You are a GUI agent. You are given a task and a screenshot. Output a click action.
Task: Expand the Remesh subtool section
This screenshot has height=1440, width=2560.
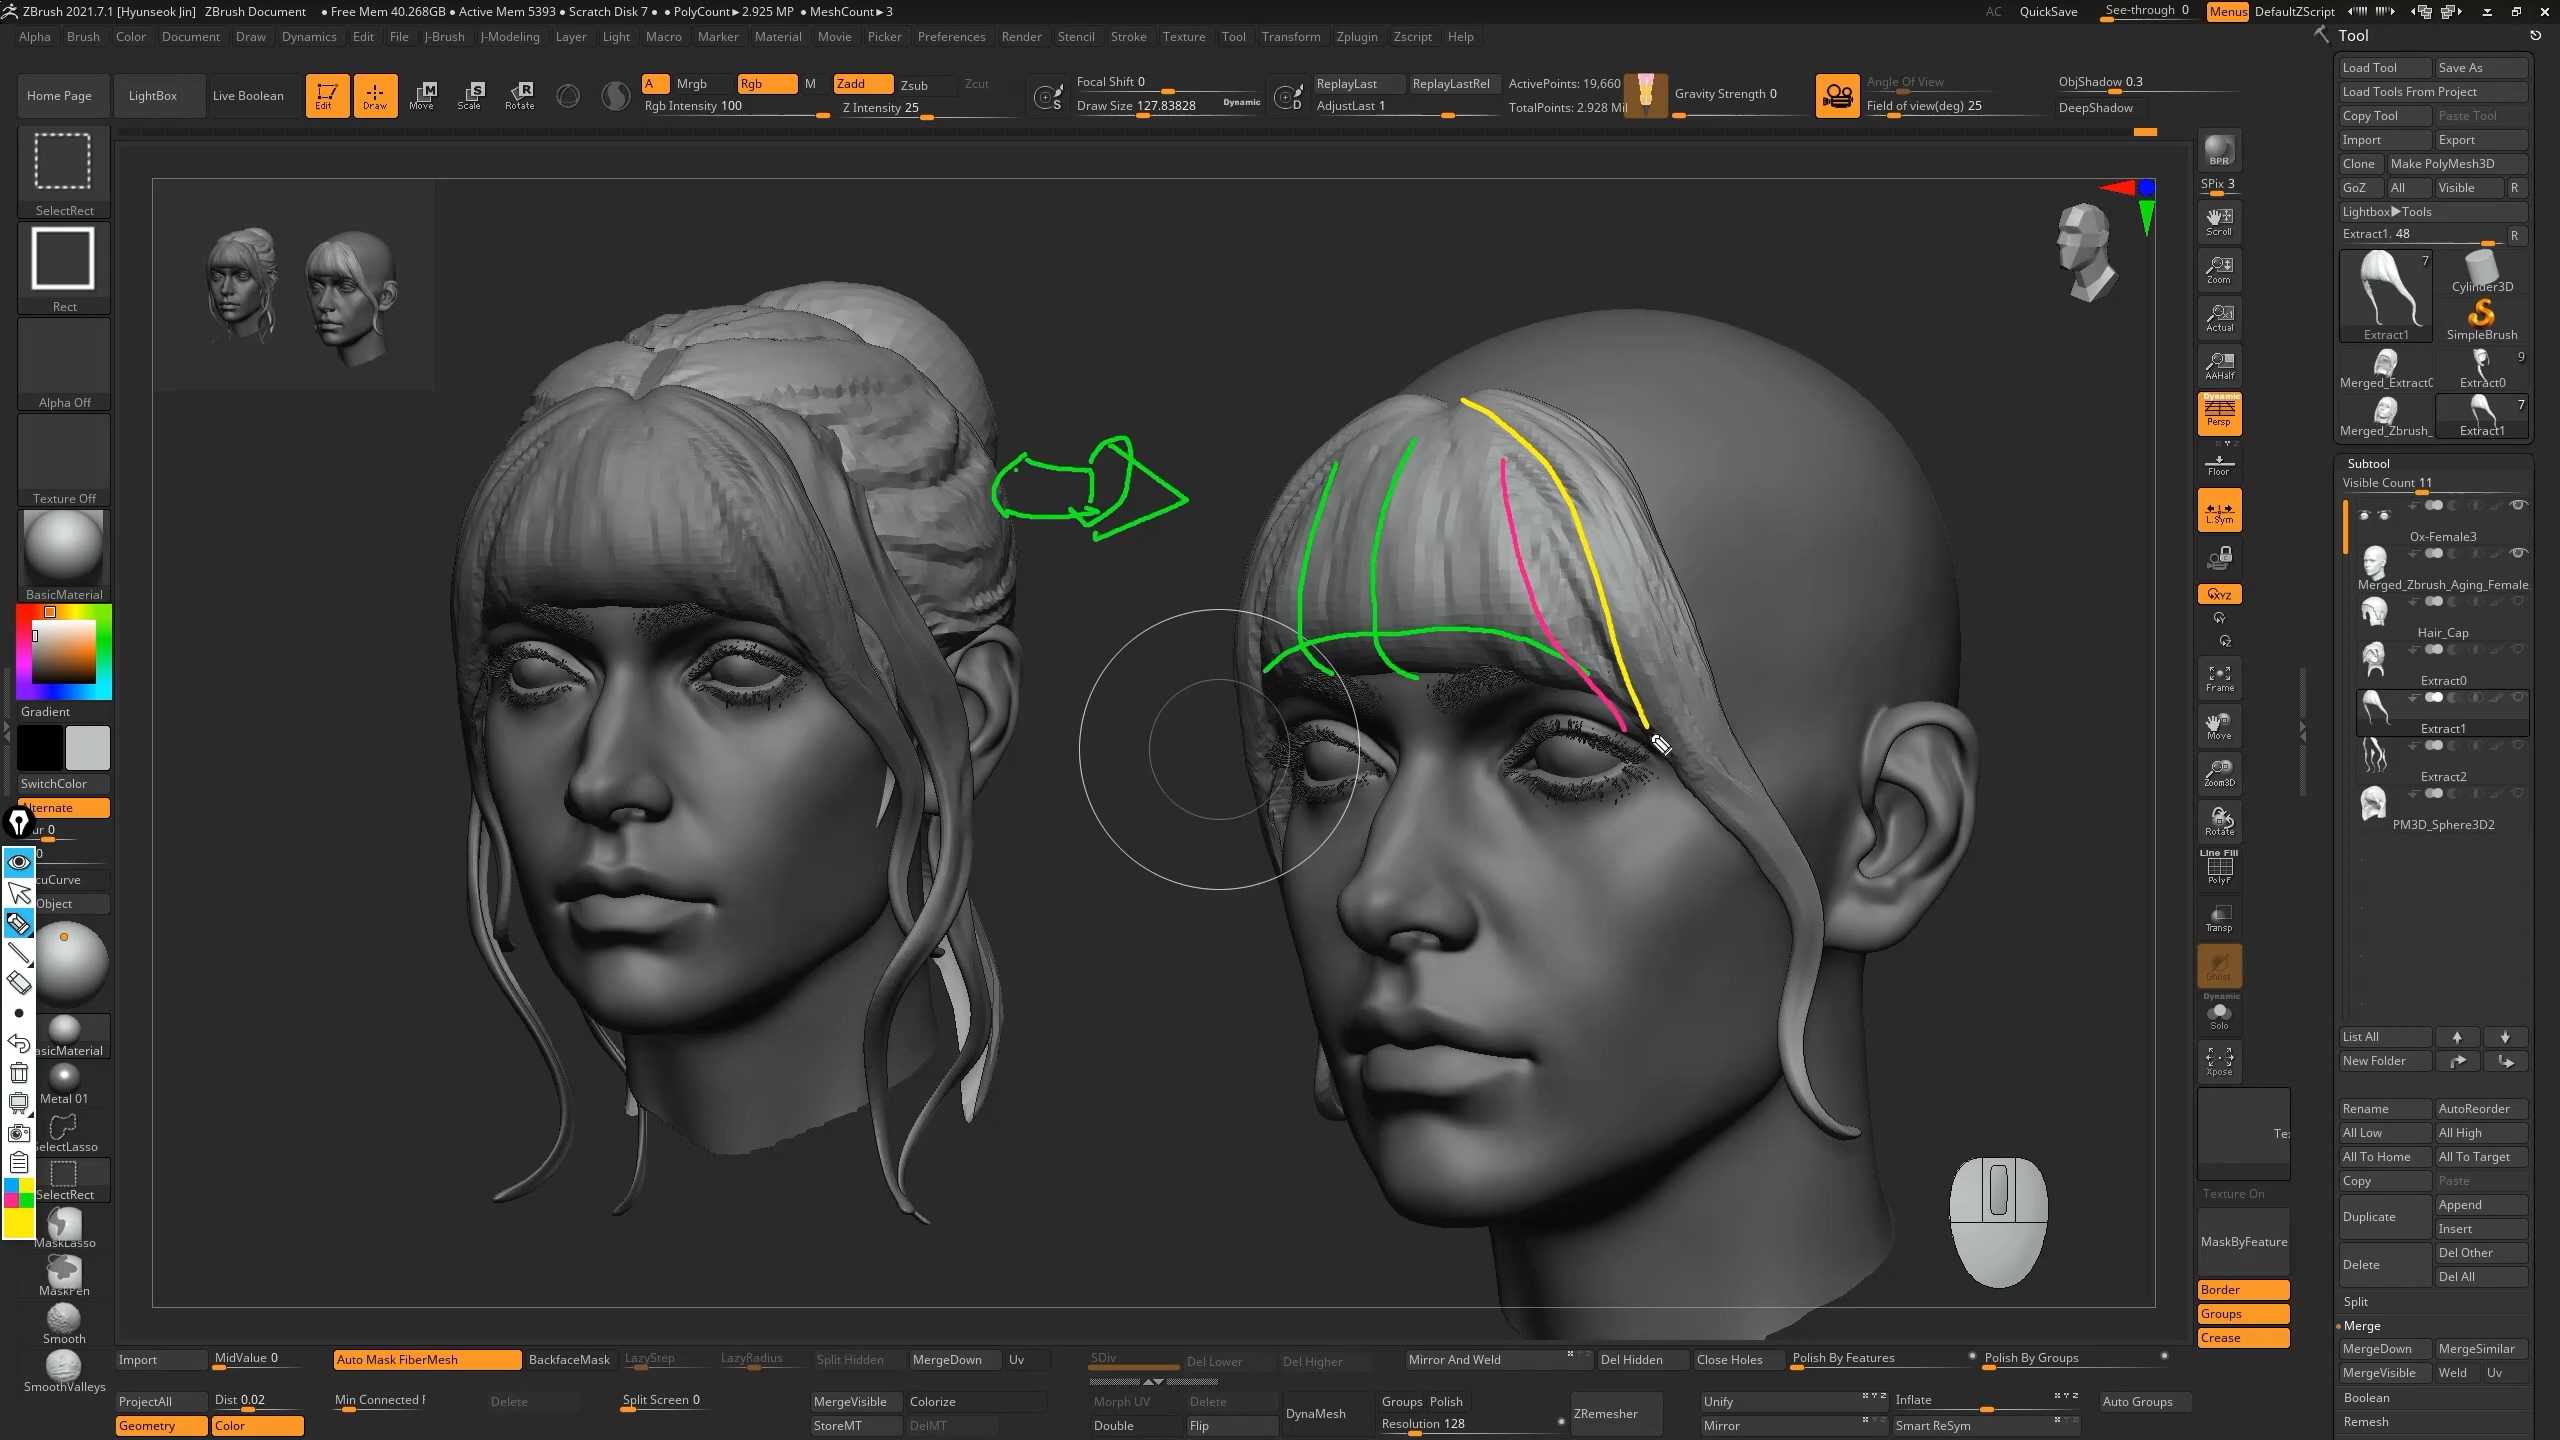(x=2366, y=1421)
